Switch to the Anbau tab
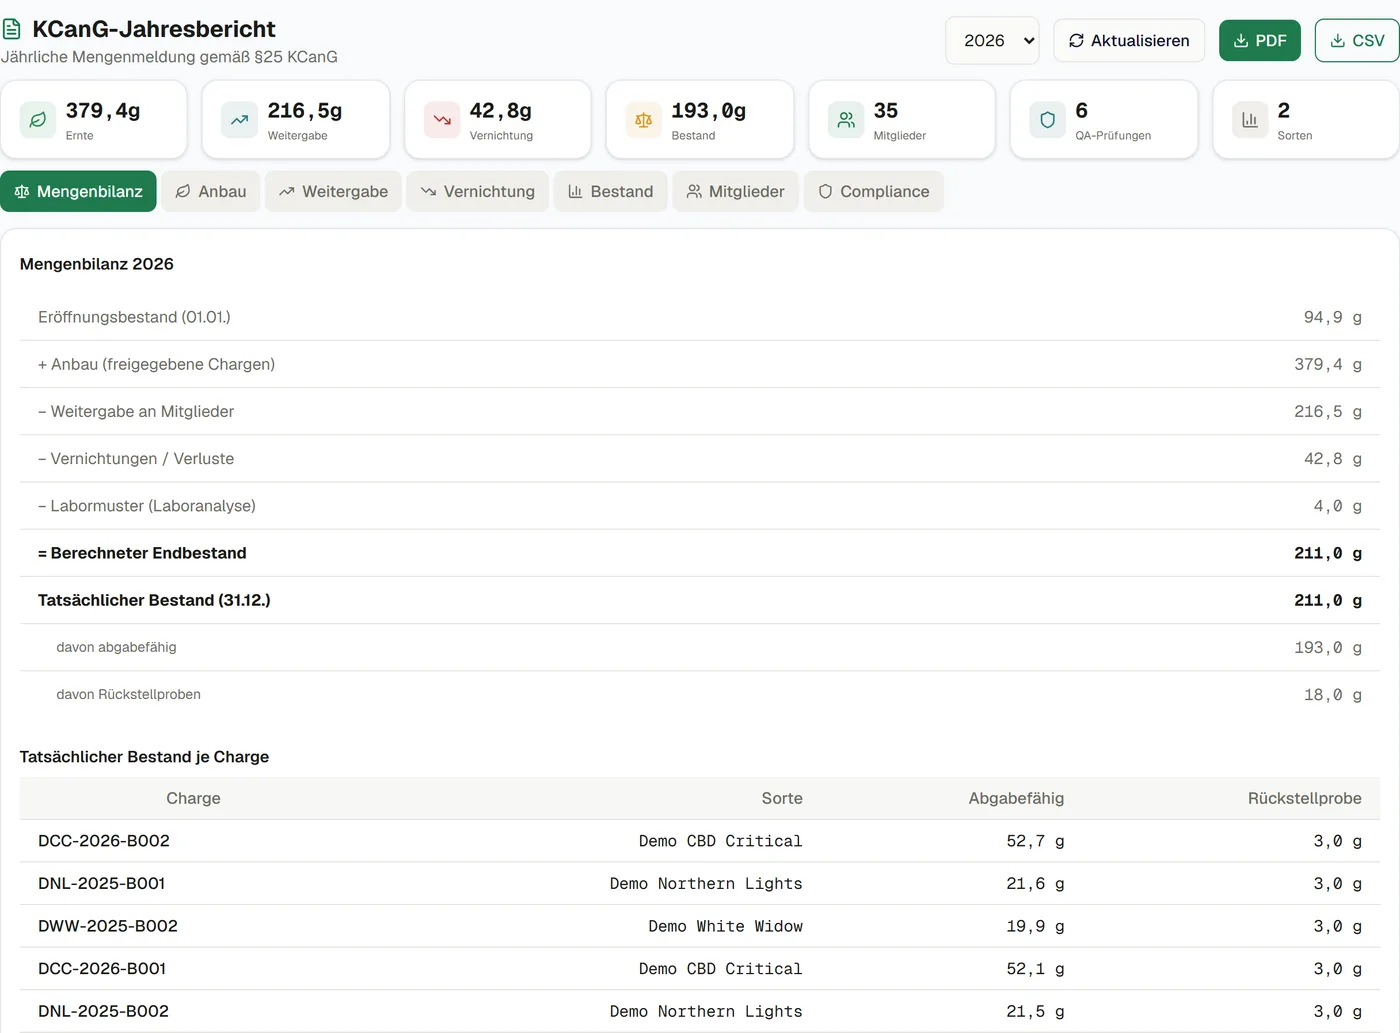1400x1033 pixels. pyautogui.click(x=211, y=191)
